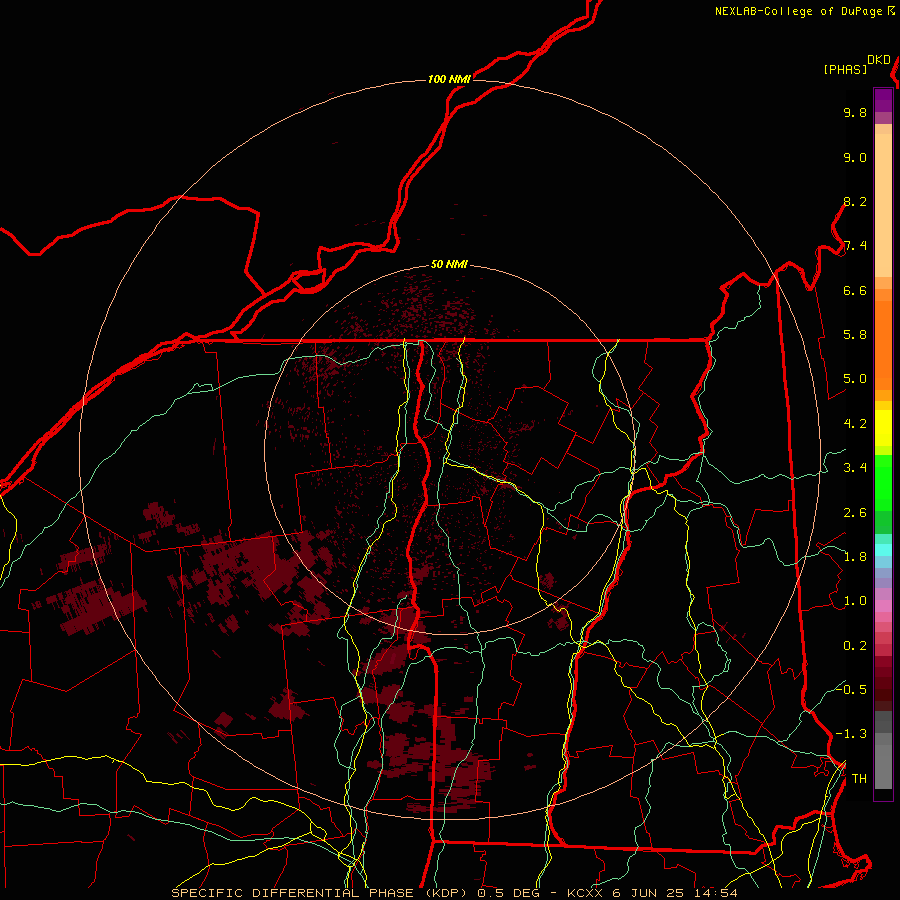The width and height of the screenshot is (900, 900).
Task: Pick the yellow segment of the color bar
Action: tap(883, 428)
